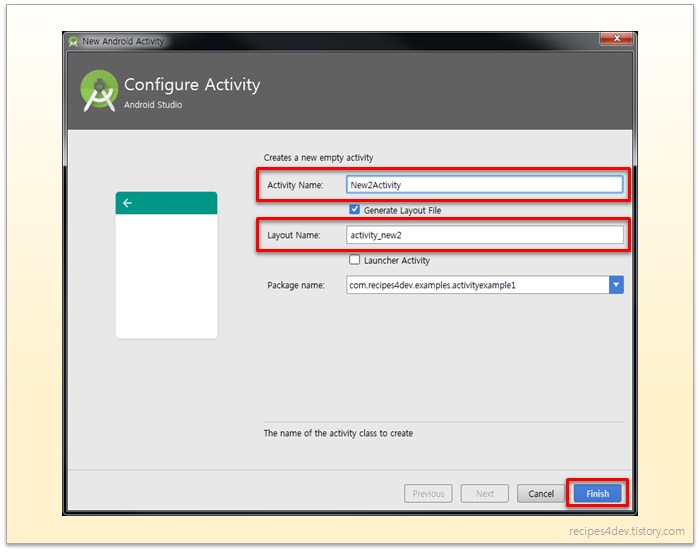Close the New Android Activity dialog
700x553 pixels.
[x=617, y=38]
